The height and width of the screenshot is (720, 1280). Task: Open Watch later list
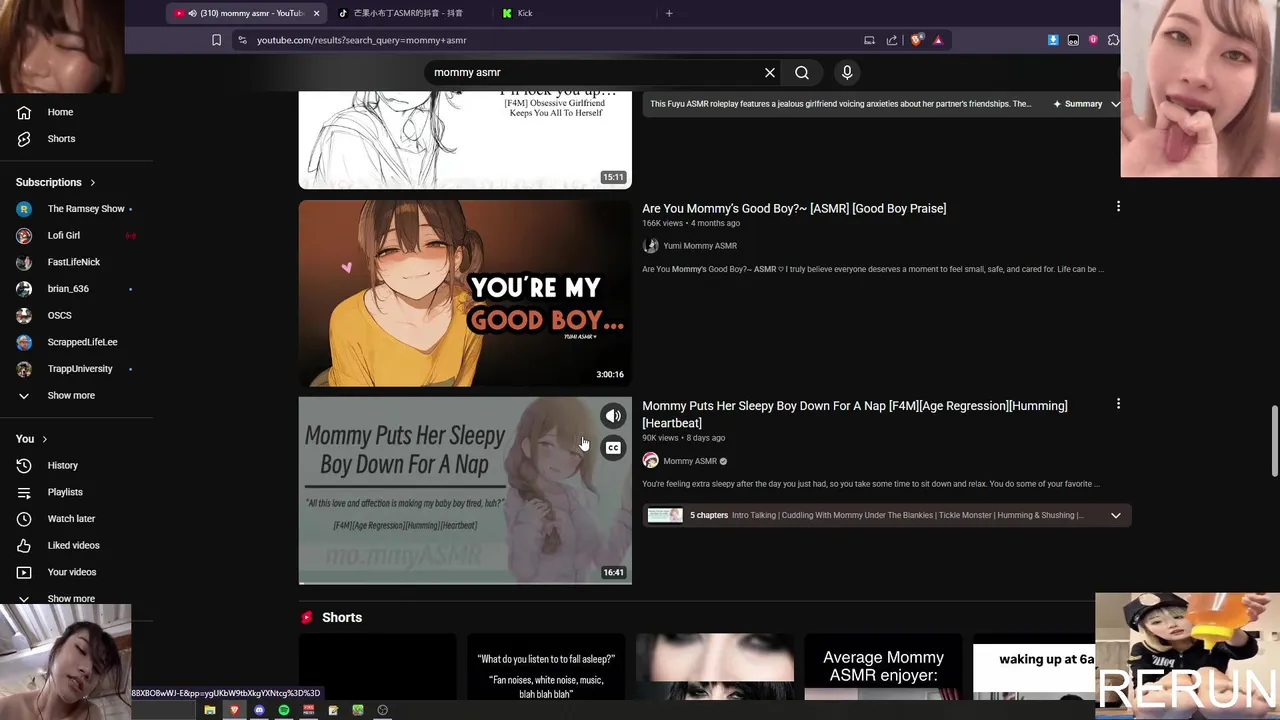pyautogui.click(x=71, y=519)
